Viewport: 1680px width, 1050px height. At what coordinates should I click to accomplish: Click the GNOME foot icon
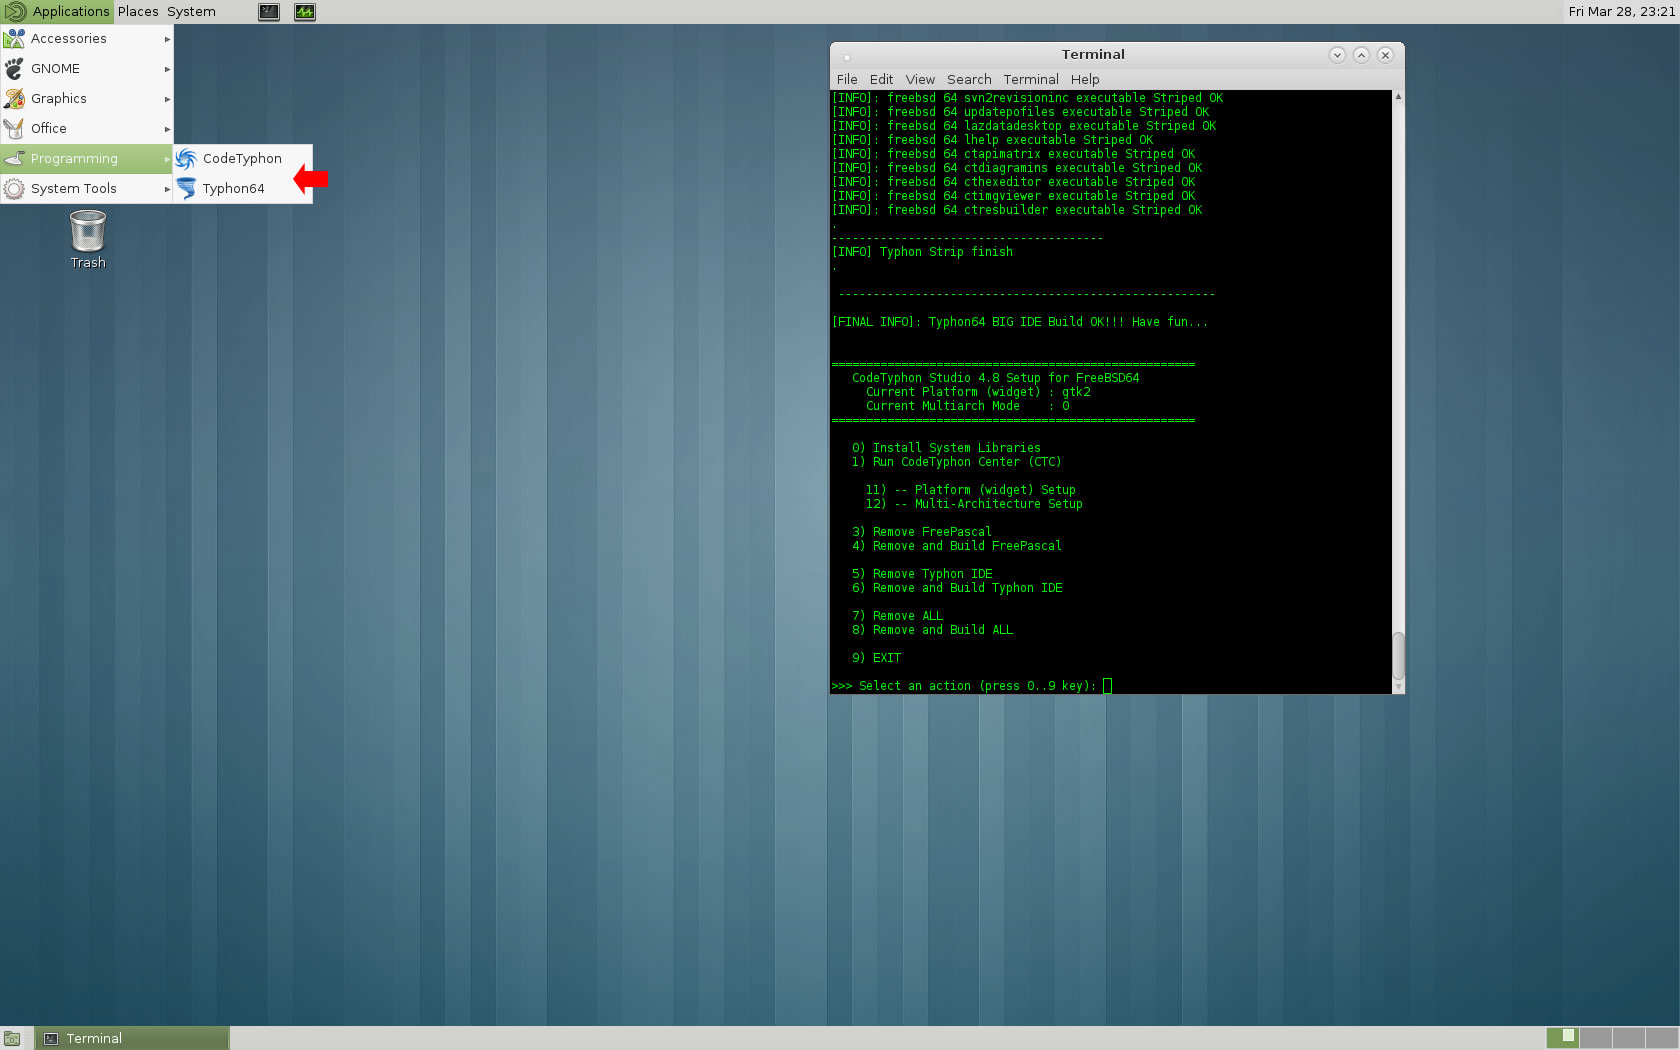pos(14,68)
